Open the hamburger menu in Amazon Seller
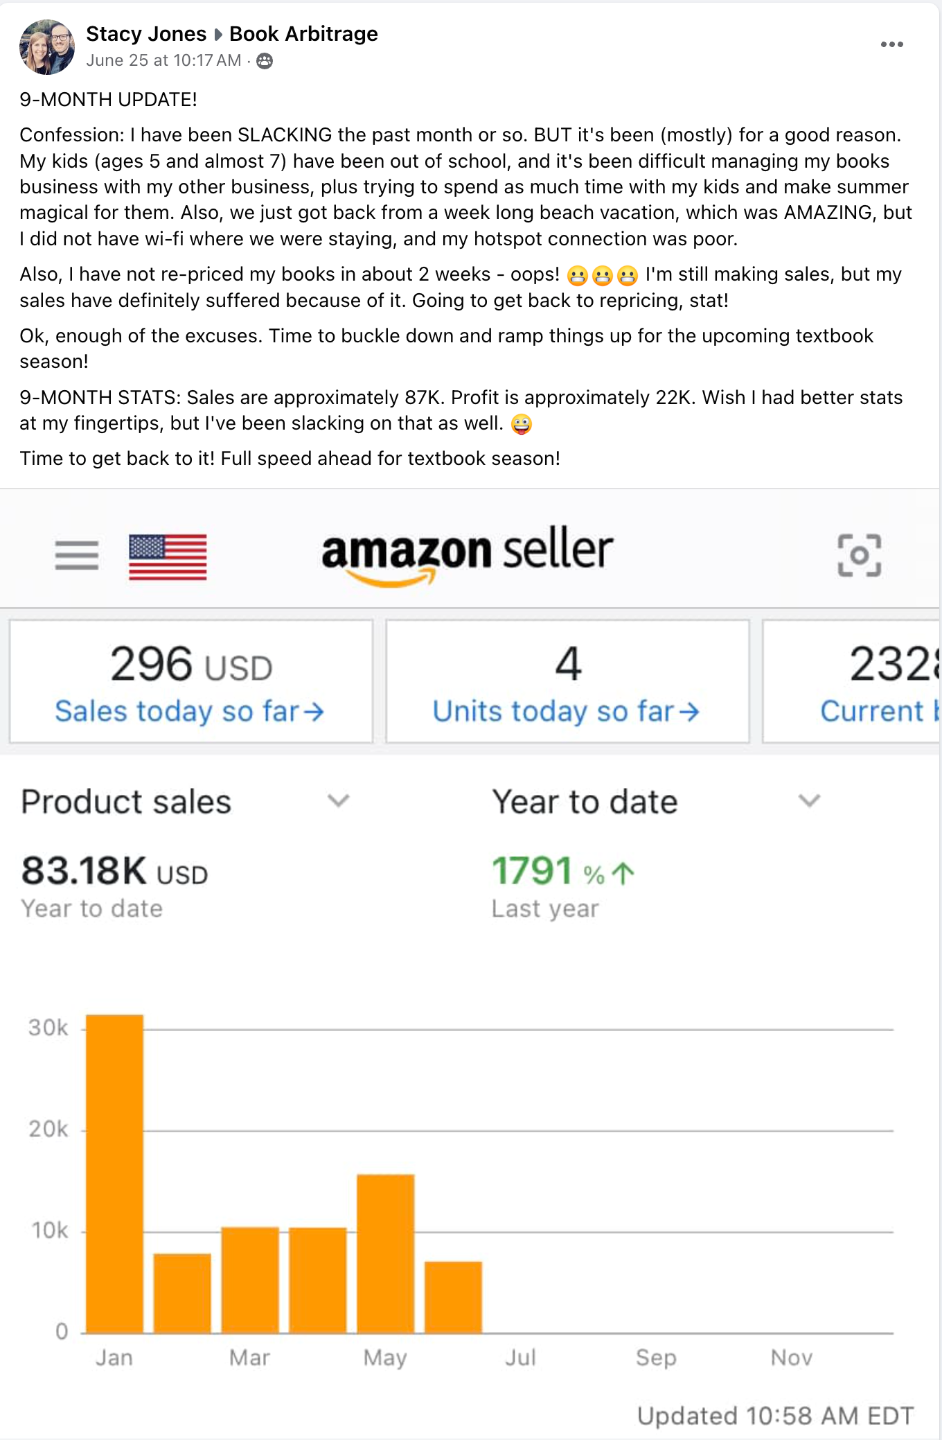The image size is (942, 1440). pyautogui.click(x=77, y=555)
